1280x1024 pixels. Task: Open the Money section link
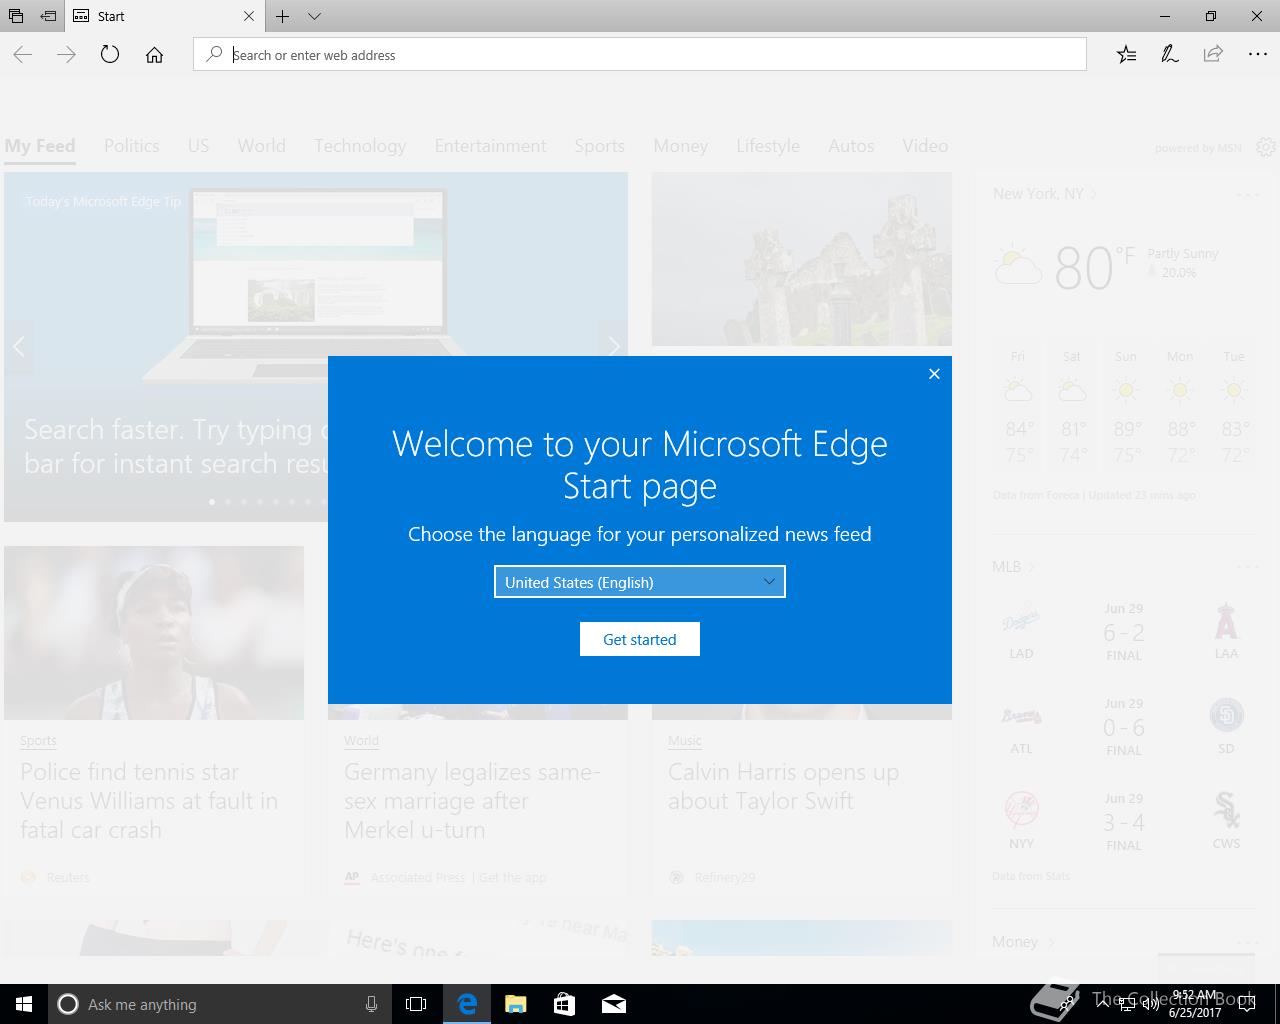pos(1022,942)
